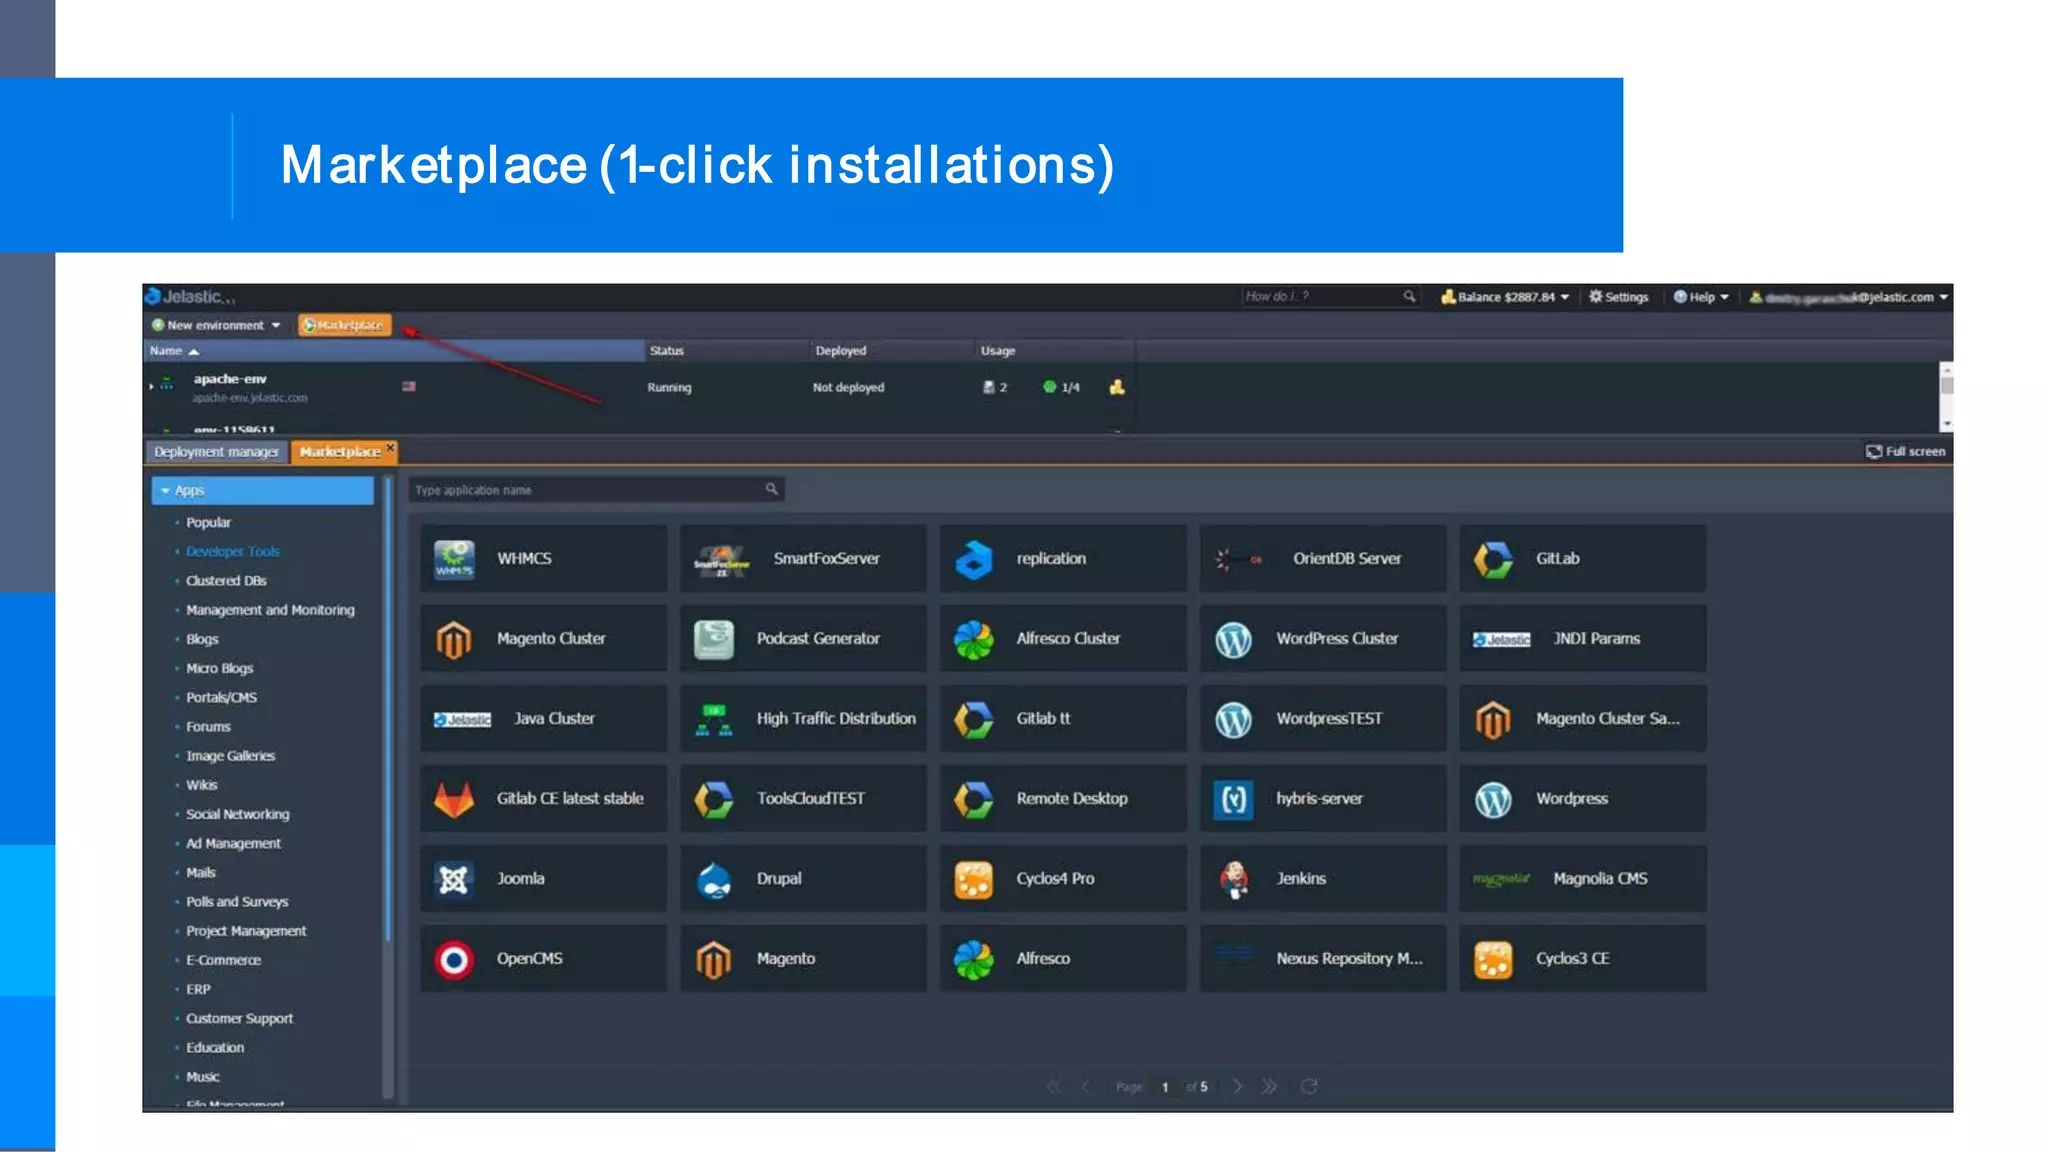The image size is (2048, 1152).
Task: Click the page number input field
Action: click(x=1165, y=1087)
